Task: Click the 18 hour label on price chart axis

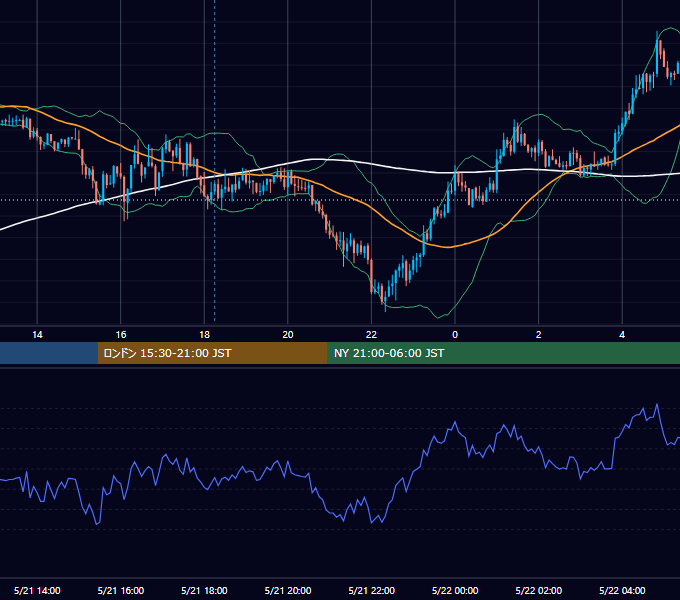Action: (x=204, y=335)
